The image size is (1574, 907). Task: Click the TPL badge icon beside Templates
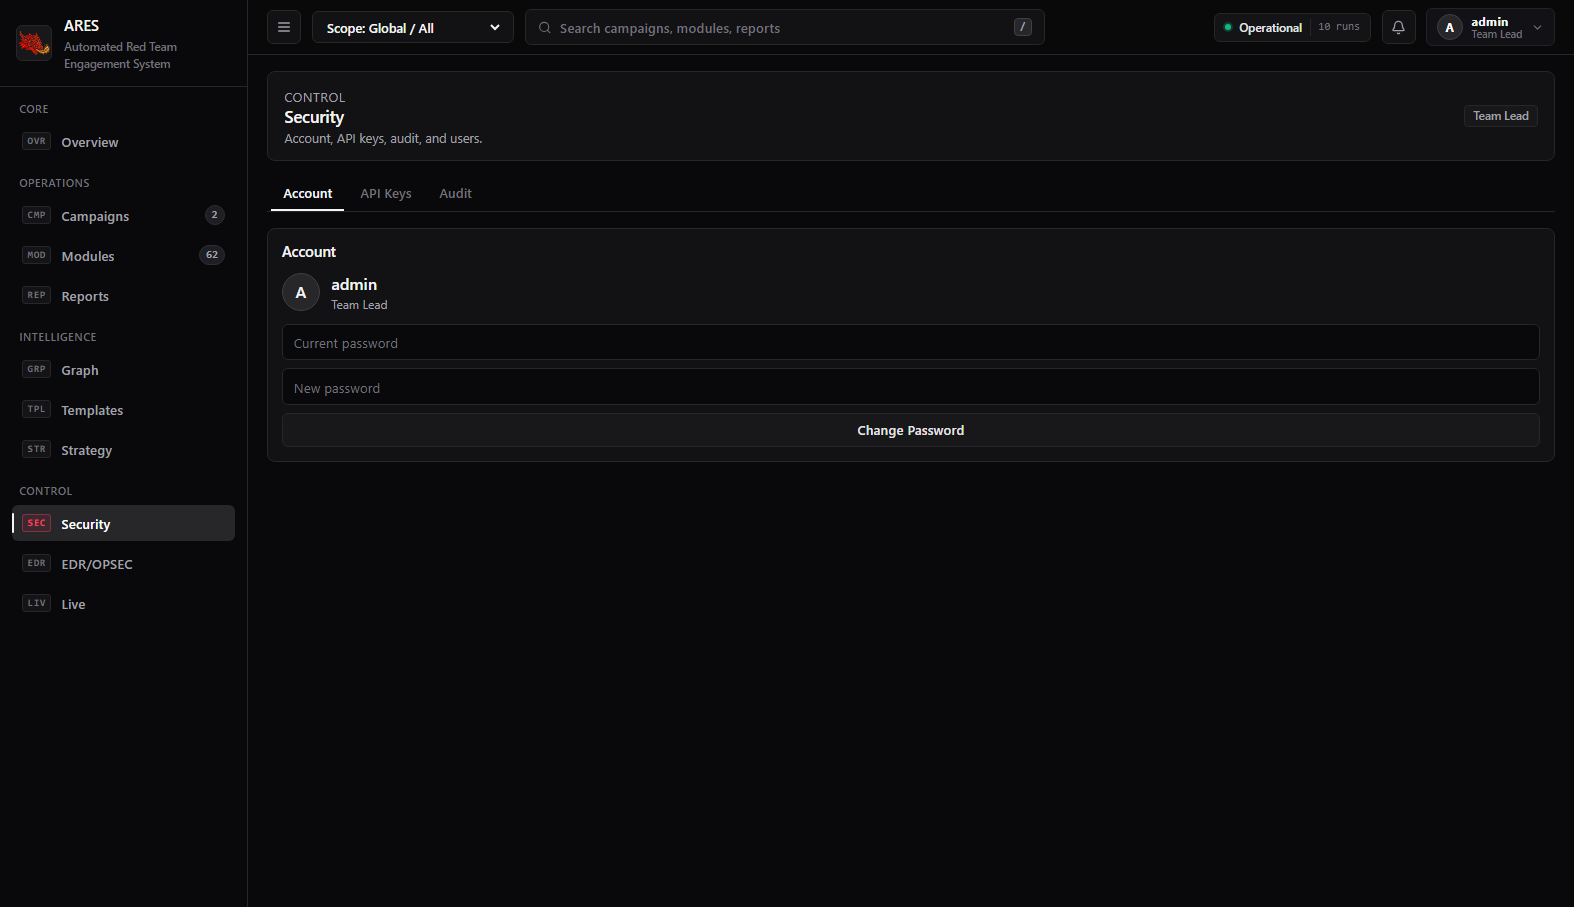click(37, 409)
